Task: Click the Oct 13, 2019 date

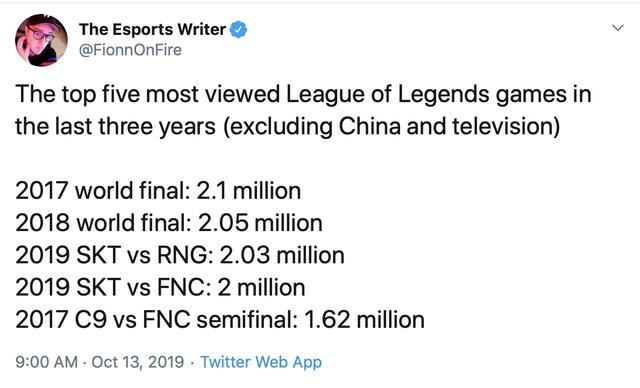Action: tap(138, 362)
